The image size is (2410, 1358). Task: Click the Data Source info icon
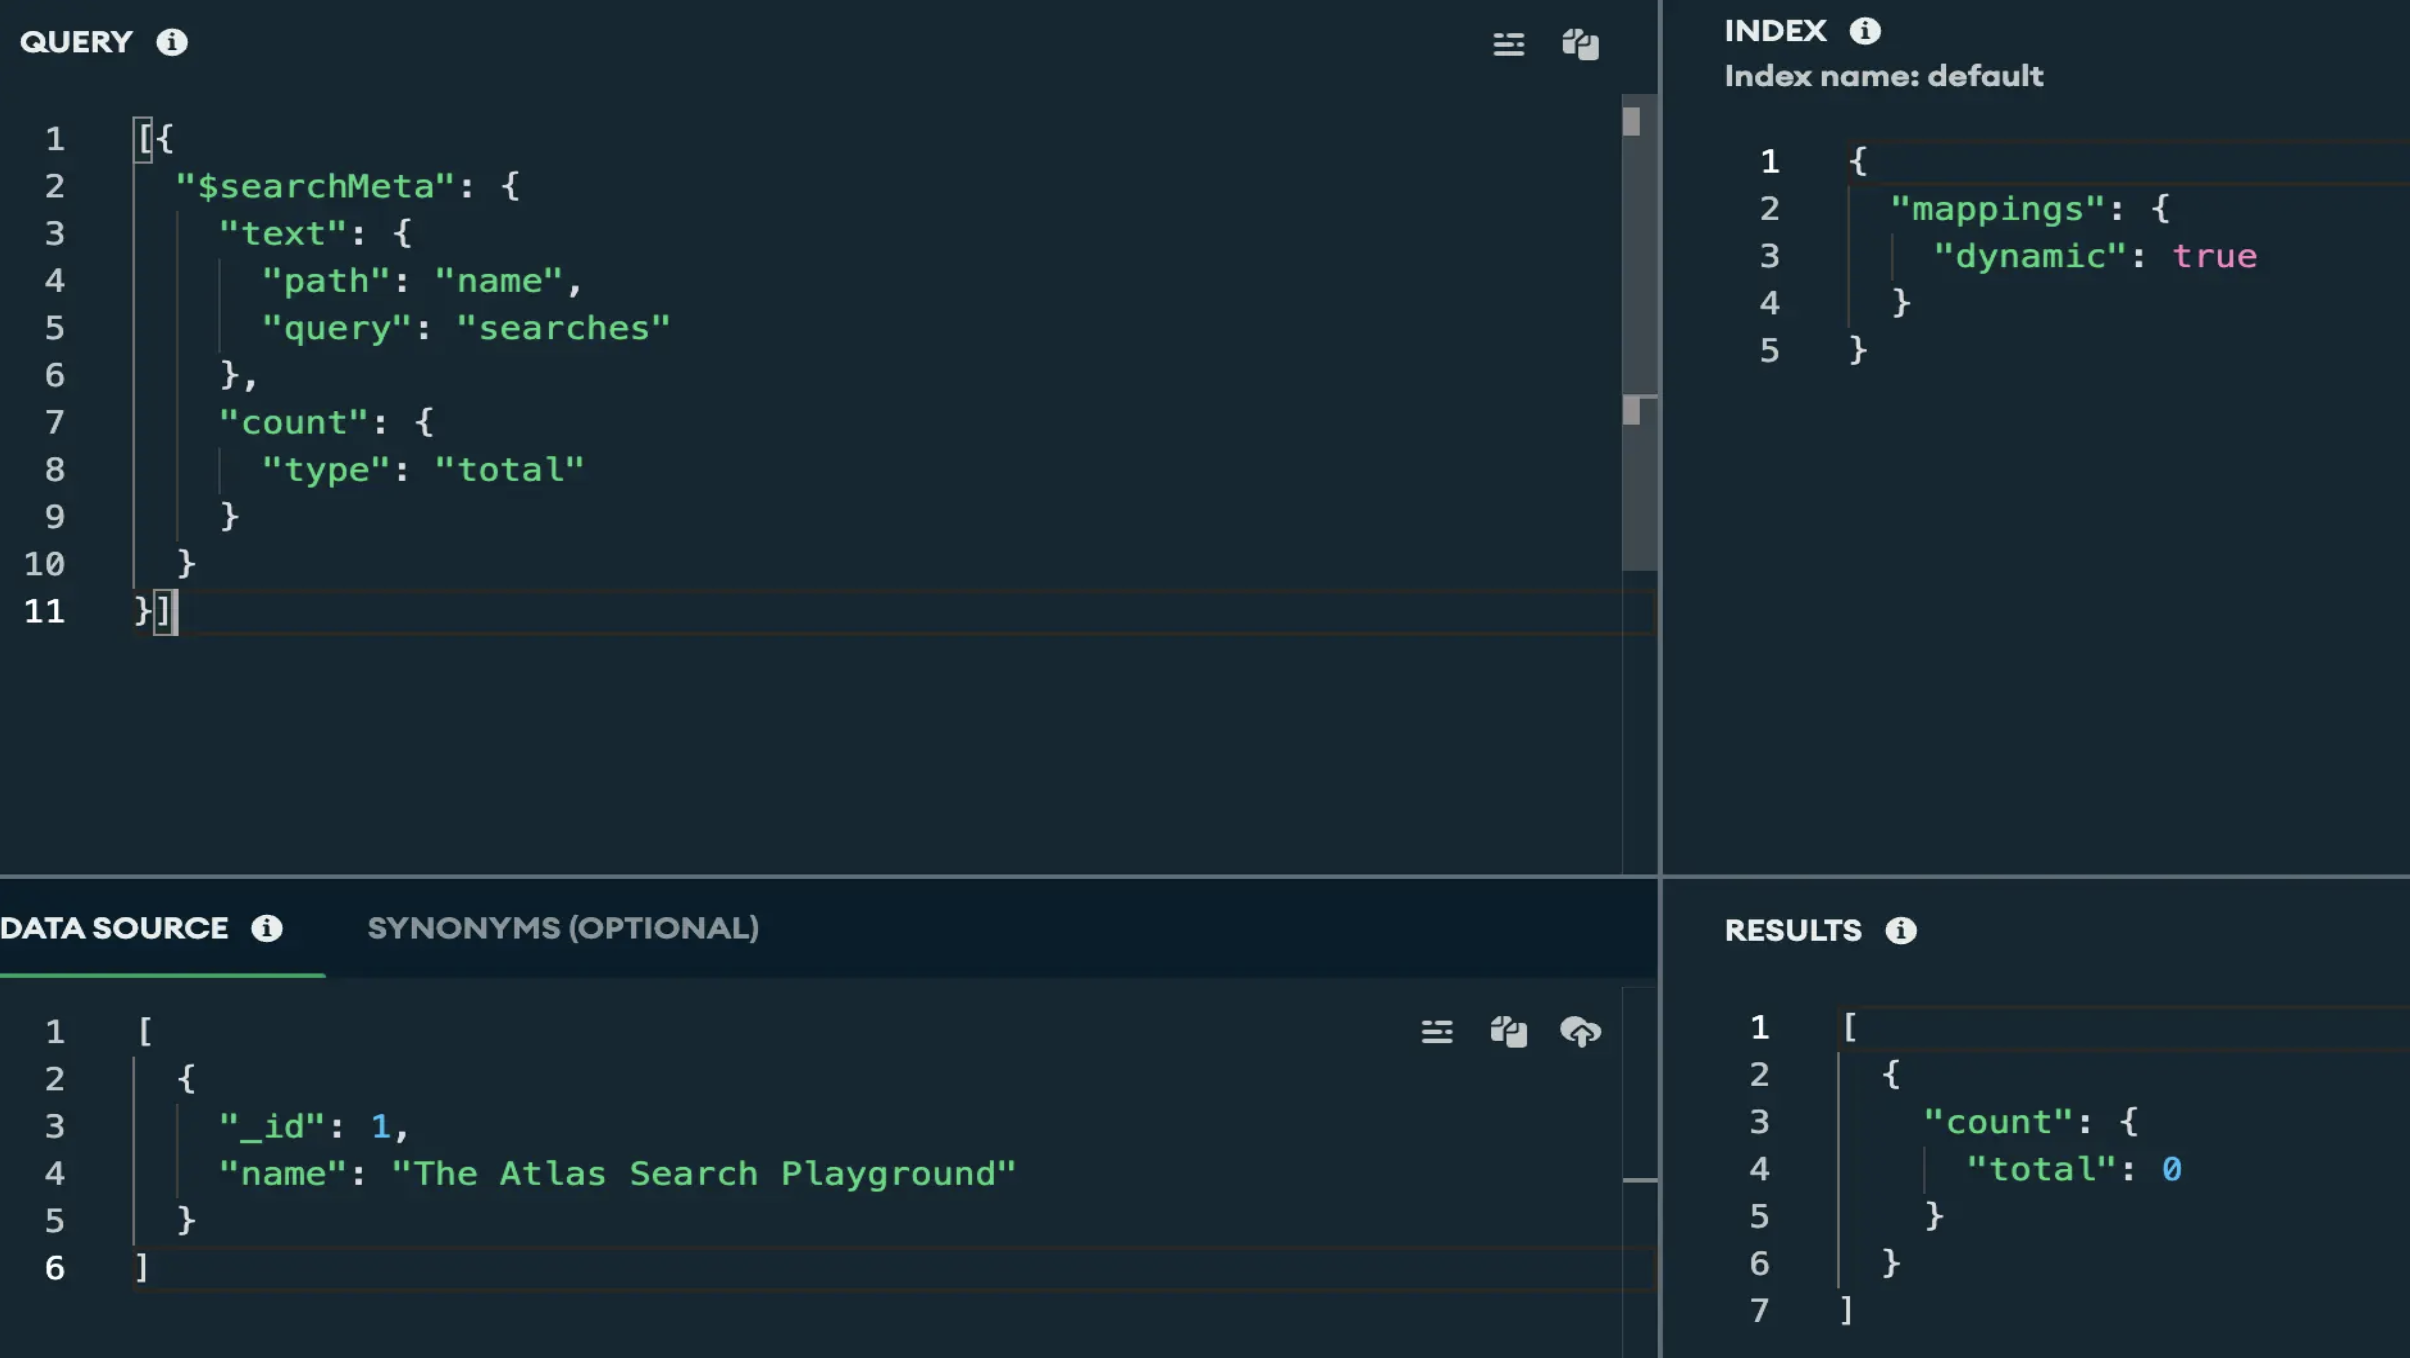(x=266, y=928)
